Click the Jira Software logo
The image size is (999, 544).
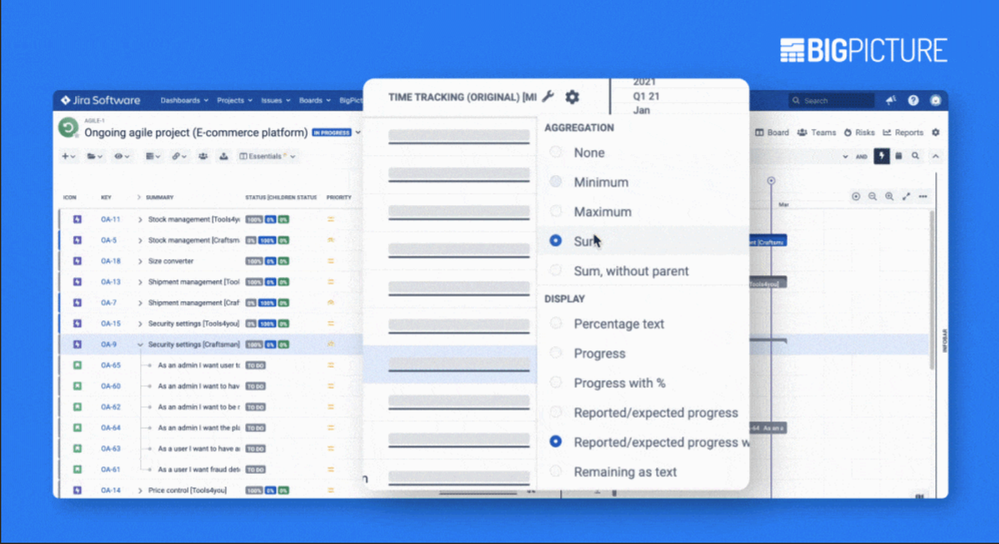(100, 100)
